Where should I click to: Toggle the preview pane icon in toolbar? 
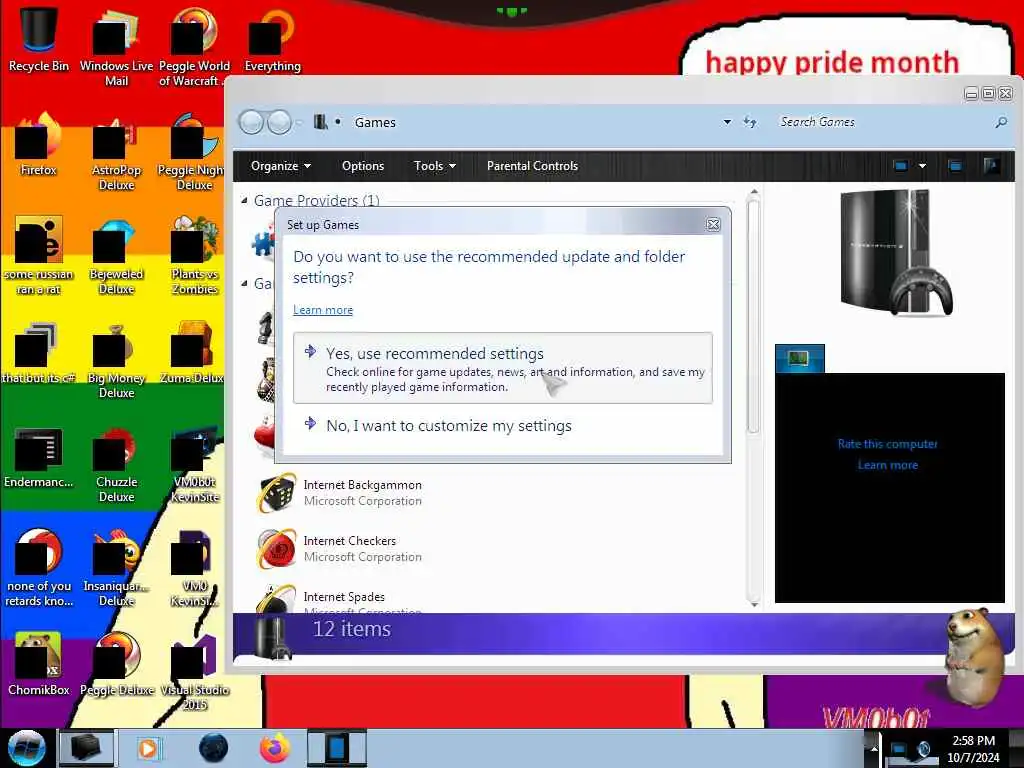(x=955, y=166)
